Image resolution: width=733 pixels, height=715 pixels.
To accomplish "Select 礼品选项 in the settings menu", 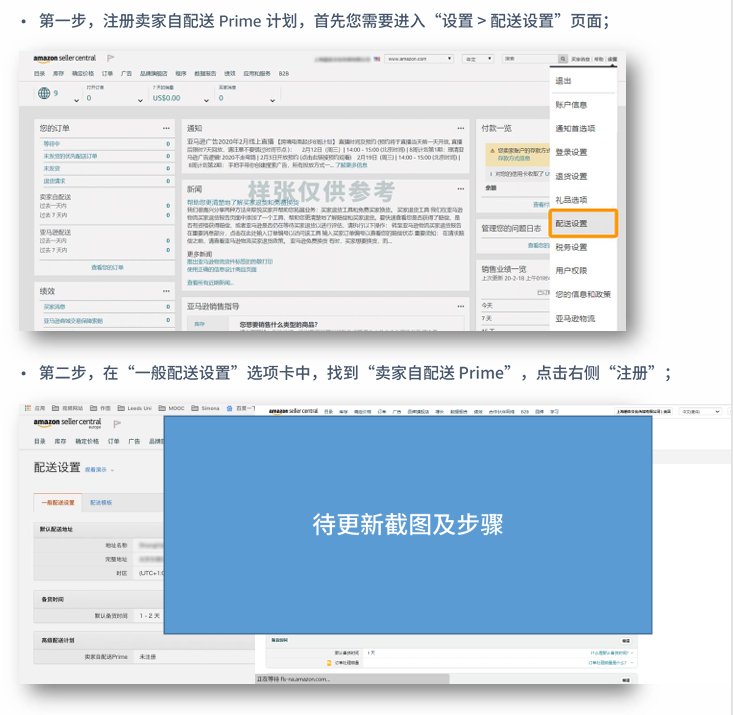I will [571, 200].
